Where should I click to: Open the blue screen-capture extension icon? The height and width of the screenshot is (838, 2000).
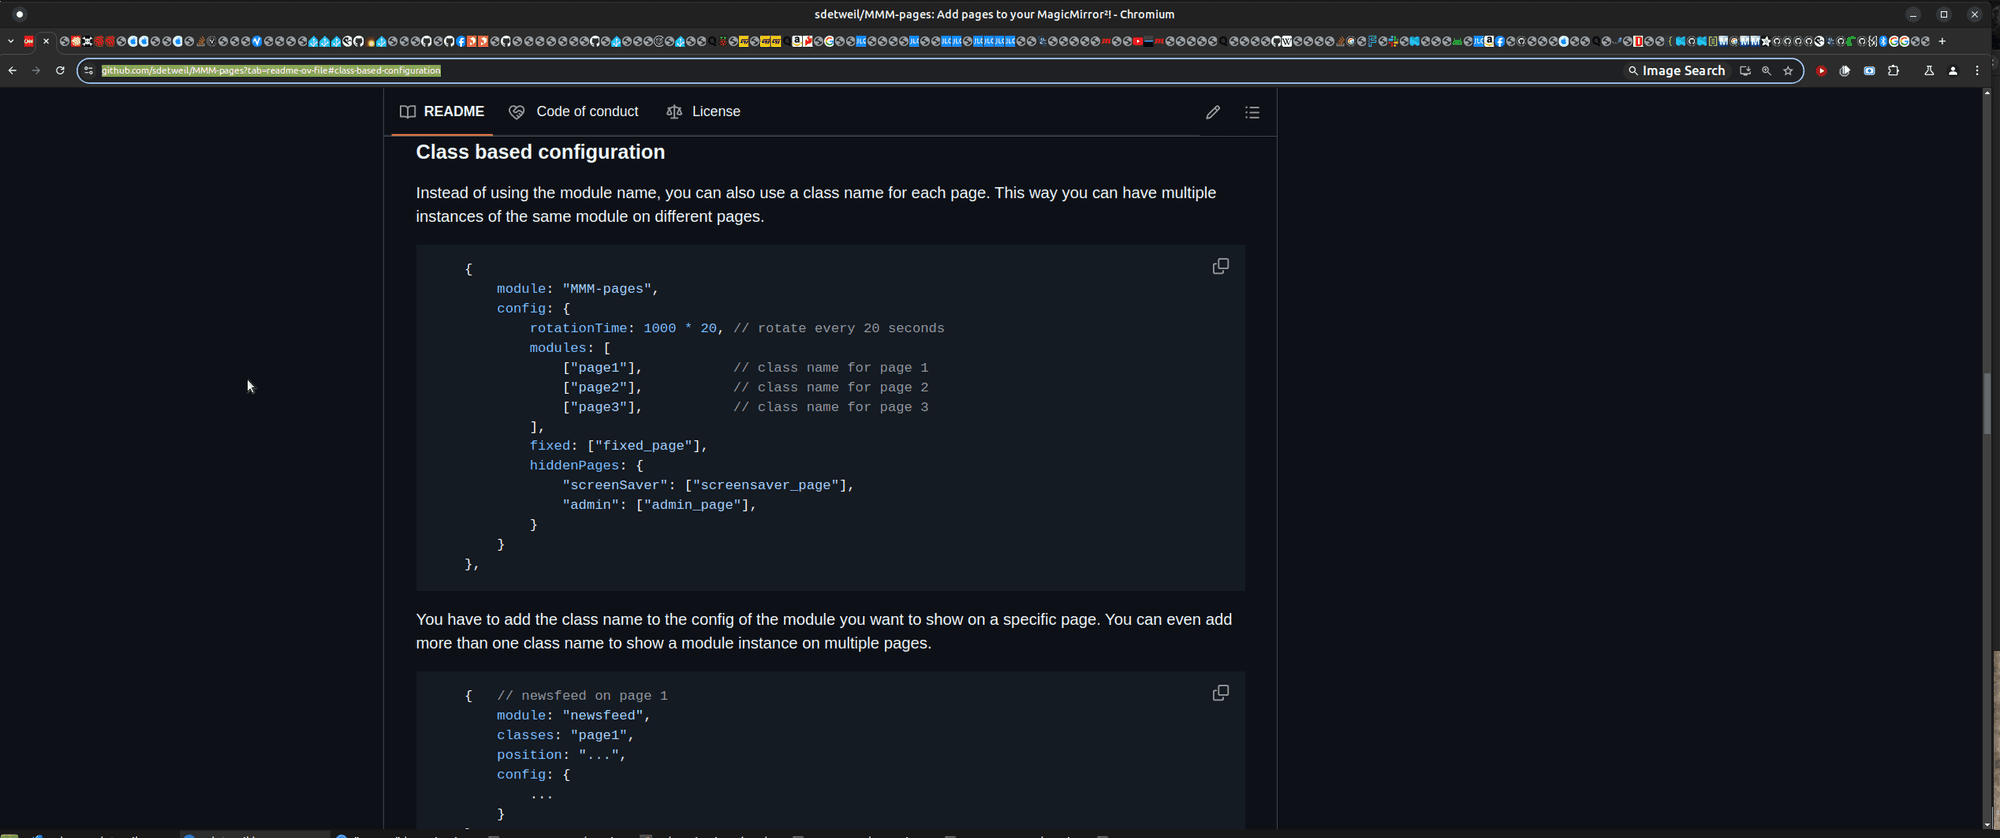tap(1869, 70)
